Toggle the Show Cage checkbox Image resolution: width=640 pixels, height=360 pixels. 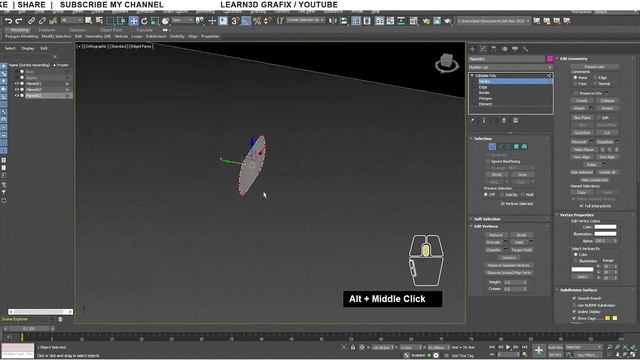574,318
